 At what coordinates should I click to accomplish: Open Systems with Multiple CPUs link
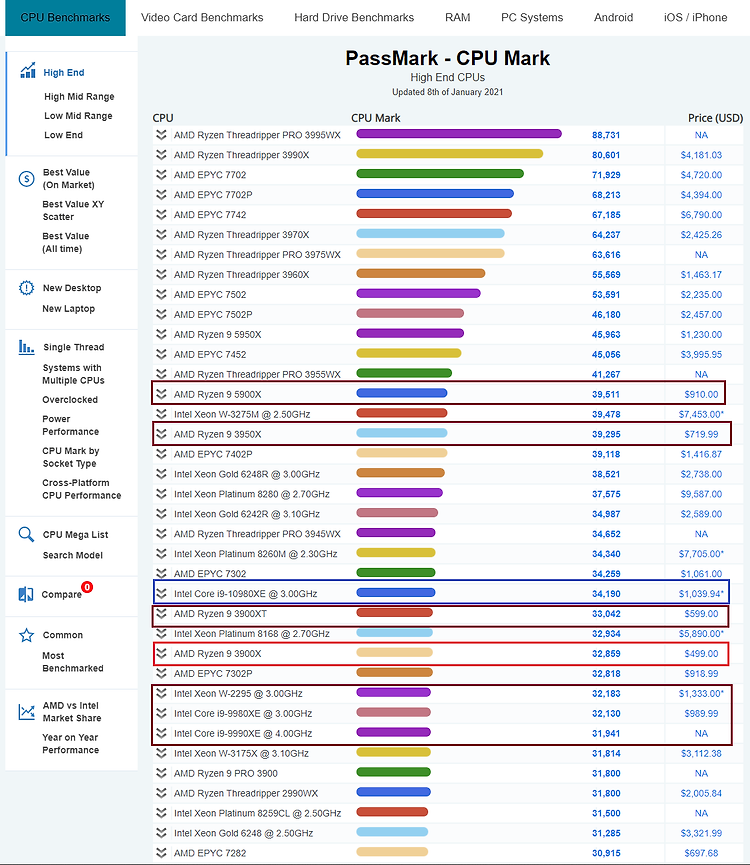[73, 374]
